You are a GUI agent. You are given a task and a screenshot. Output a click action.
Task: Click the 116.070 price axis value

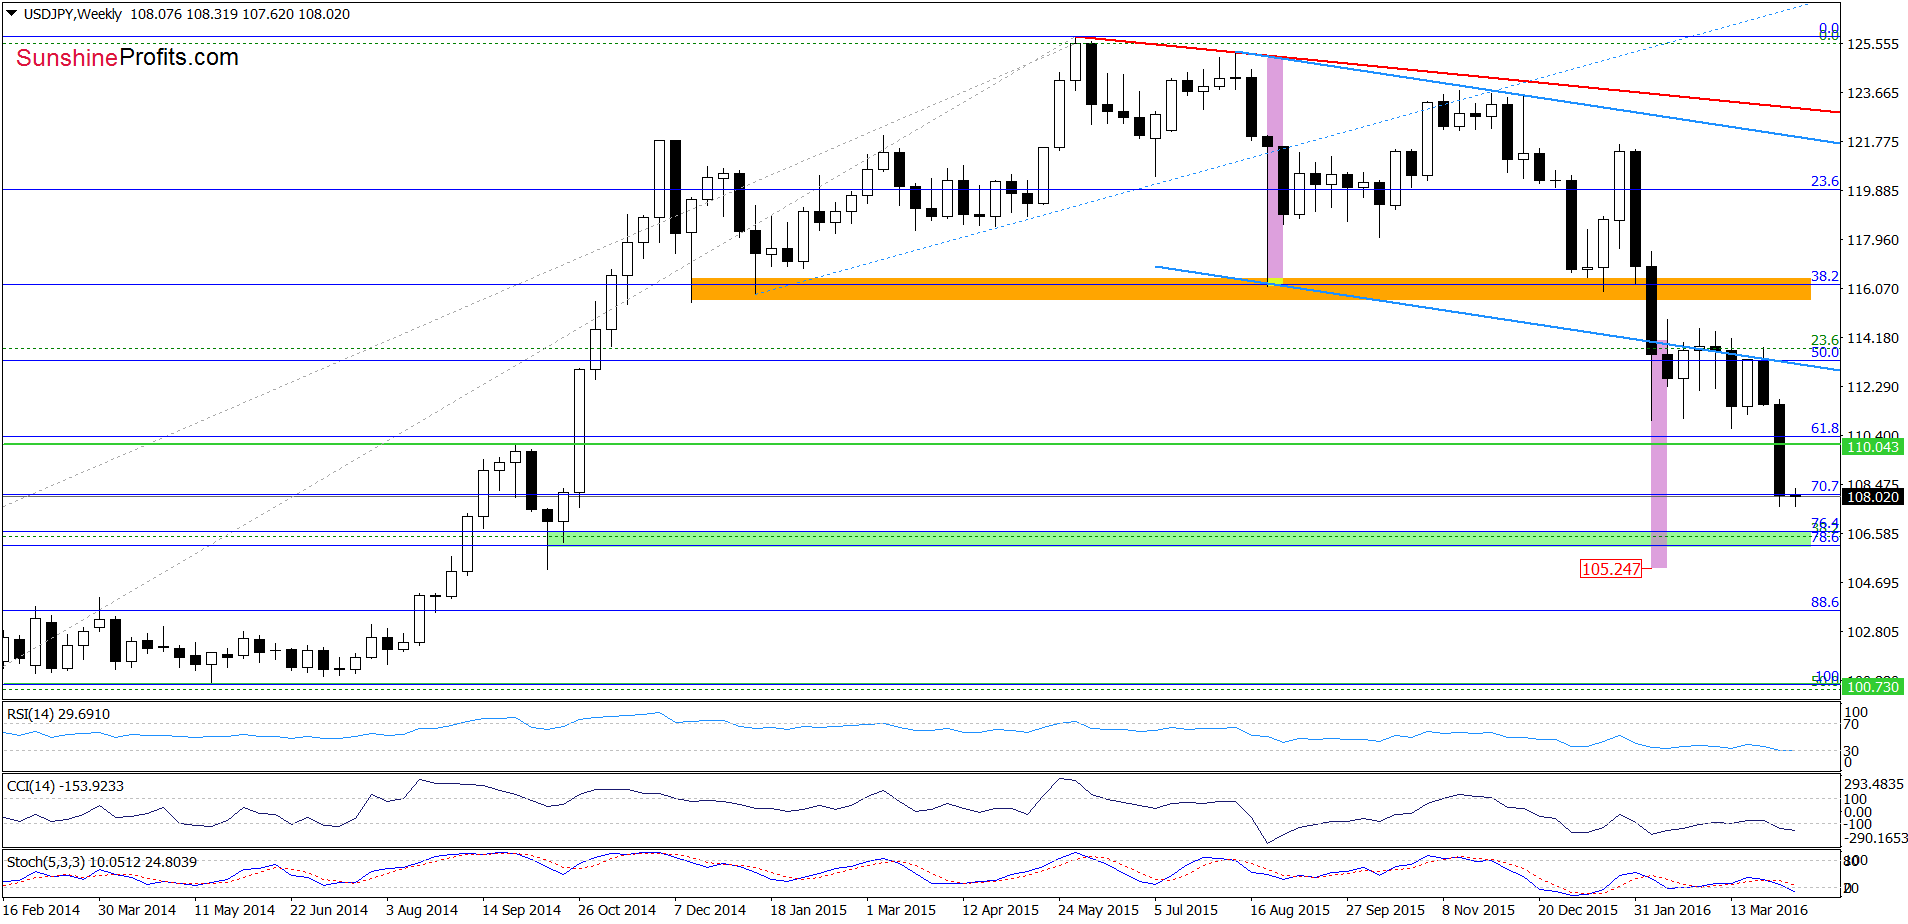pos(1872,289)
